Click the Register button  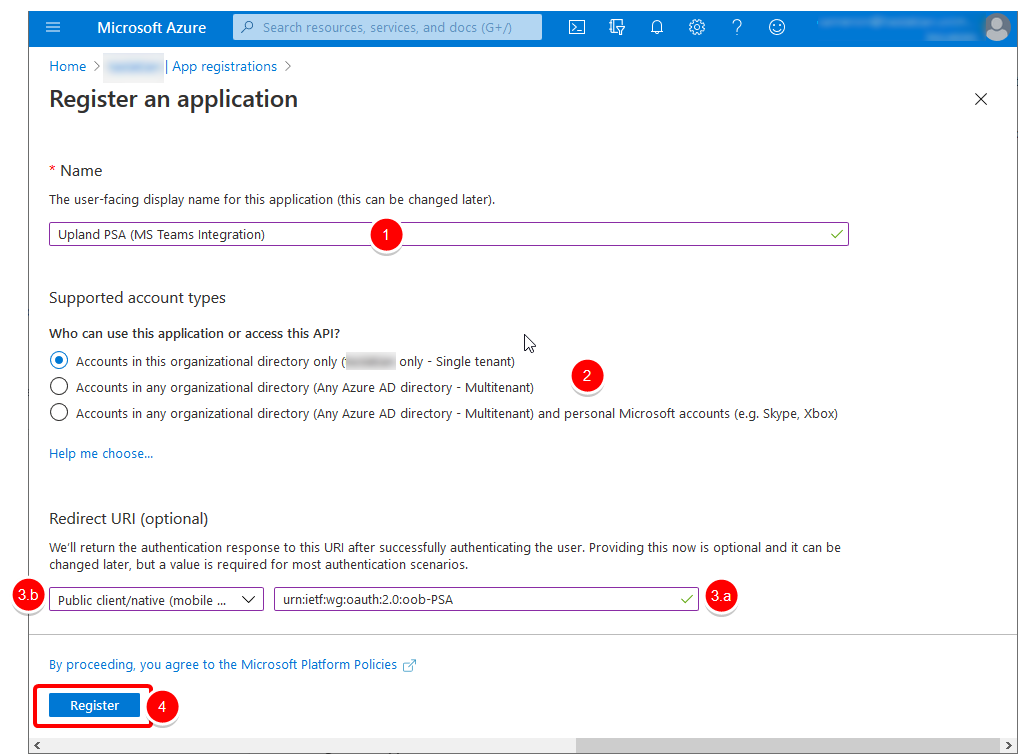point(95,706)
